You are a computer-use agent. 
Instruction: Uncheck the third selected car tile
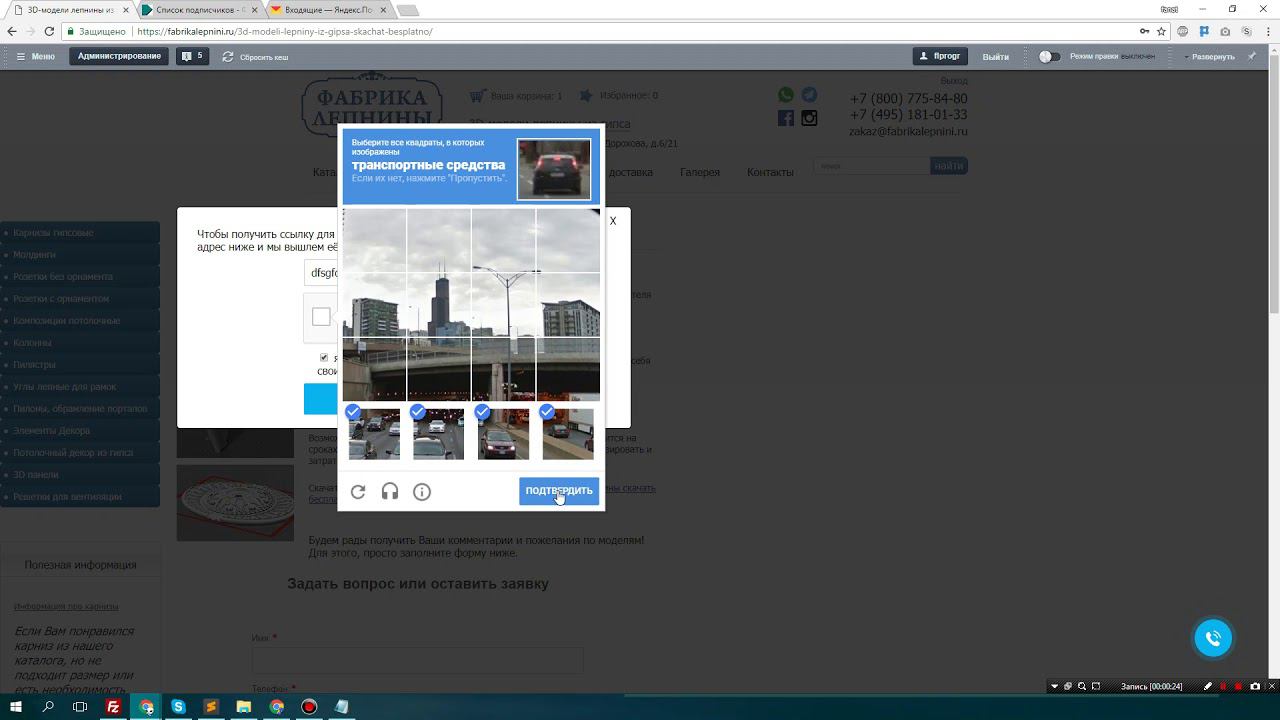coord(503,433)
